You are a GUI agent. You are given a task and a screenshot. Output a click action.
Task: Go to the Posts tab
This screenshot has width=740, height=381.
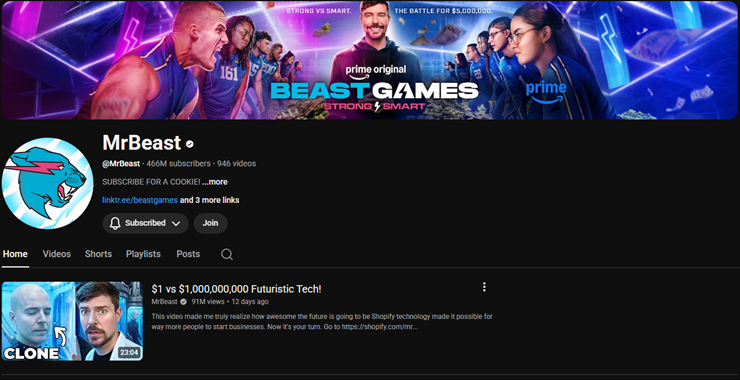188,254
